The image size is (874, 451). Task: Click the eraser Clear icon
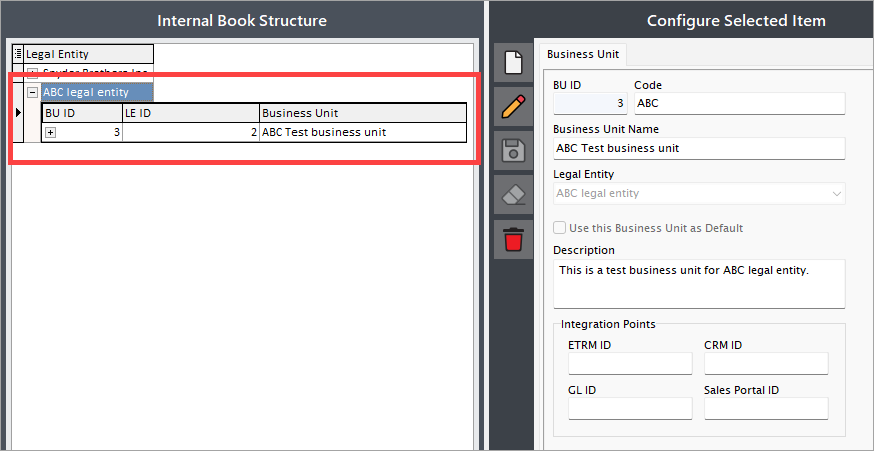point(513,196)
